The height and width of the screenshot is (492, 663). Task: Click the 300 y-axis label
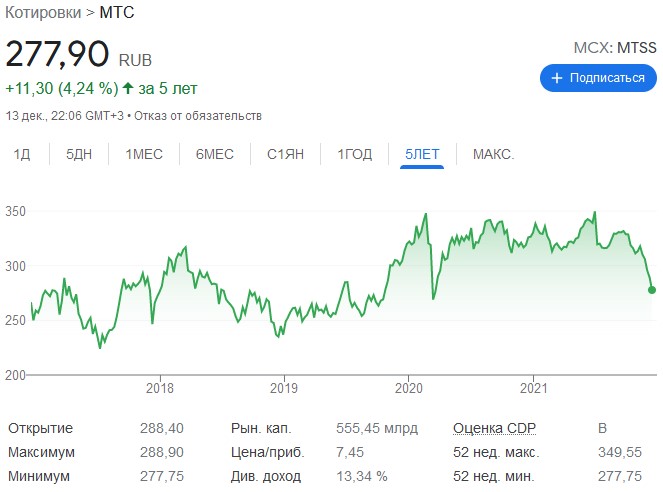16,266
